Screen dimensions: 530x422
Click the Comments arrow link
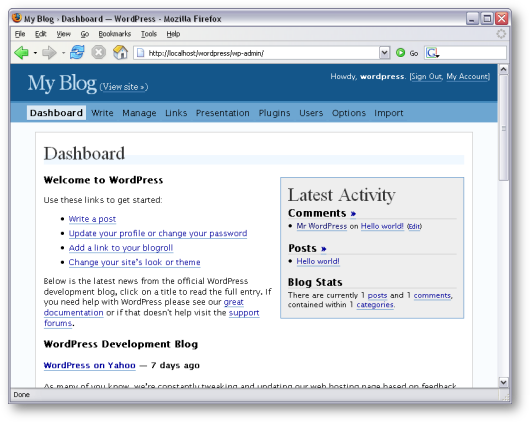tap(353, 214)
